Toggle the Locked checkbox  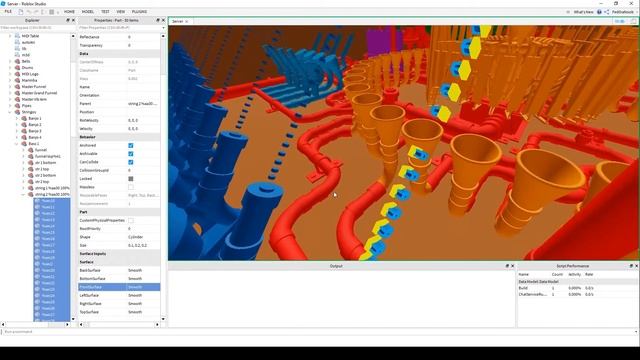(131, 179)
